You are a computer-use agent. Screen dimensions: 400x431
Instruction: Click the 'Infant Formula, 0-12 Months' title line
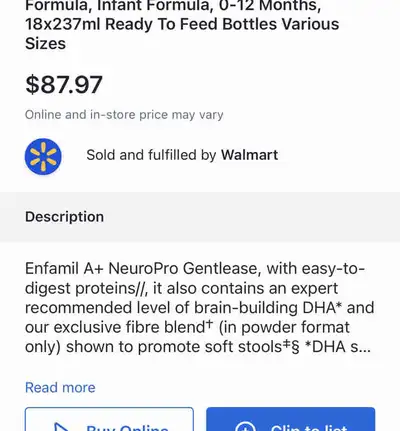coord(209,6)
